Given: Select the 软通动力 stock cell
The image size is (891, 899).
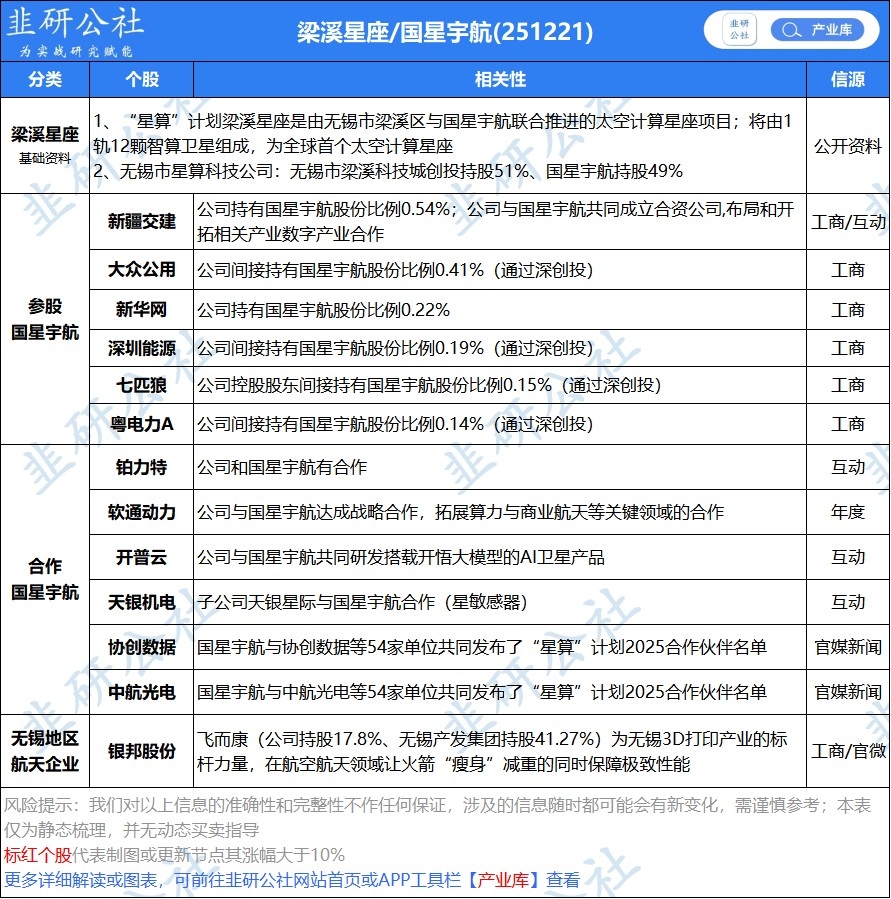Looking at the screenshot, I should (142, 512).
